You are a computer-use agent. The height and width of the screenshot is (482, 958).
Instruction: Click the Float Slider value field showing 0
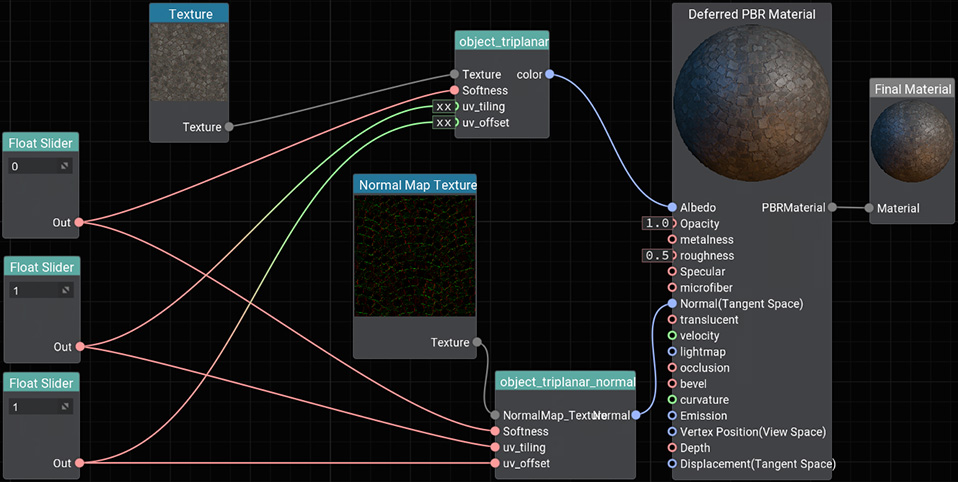click(x=40, y=166)
